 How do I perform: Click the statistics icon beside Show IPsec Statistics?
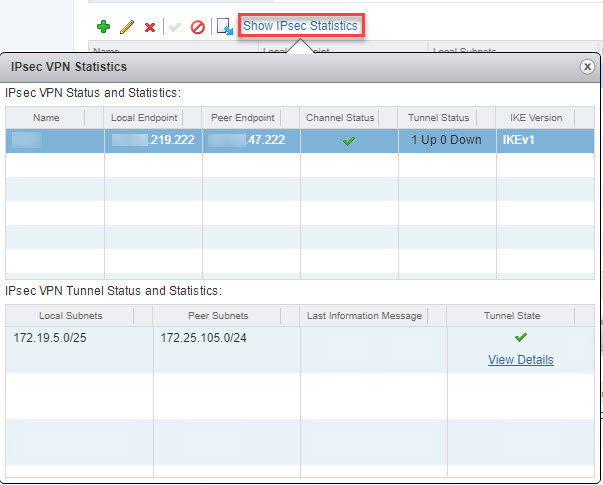225,26
